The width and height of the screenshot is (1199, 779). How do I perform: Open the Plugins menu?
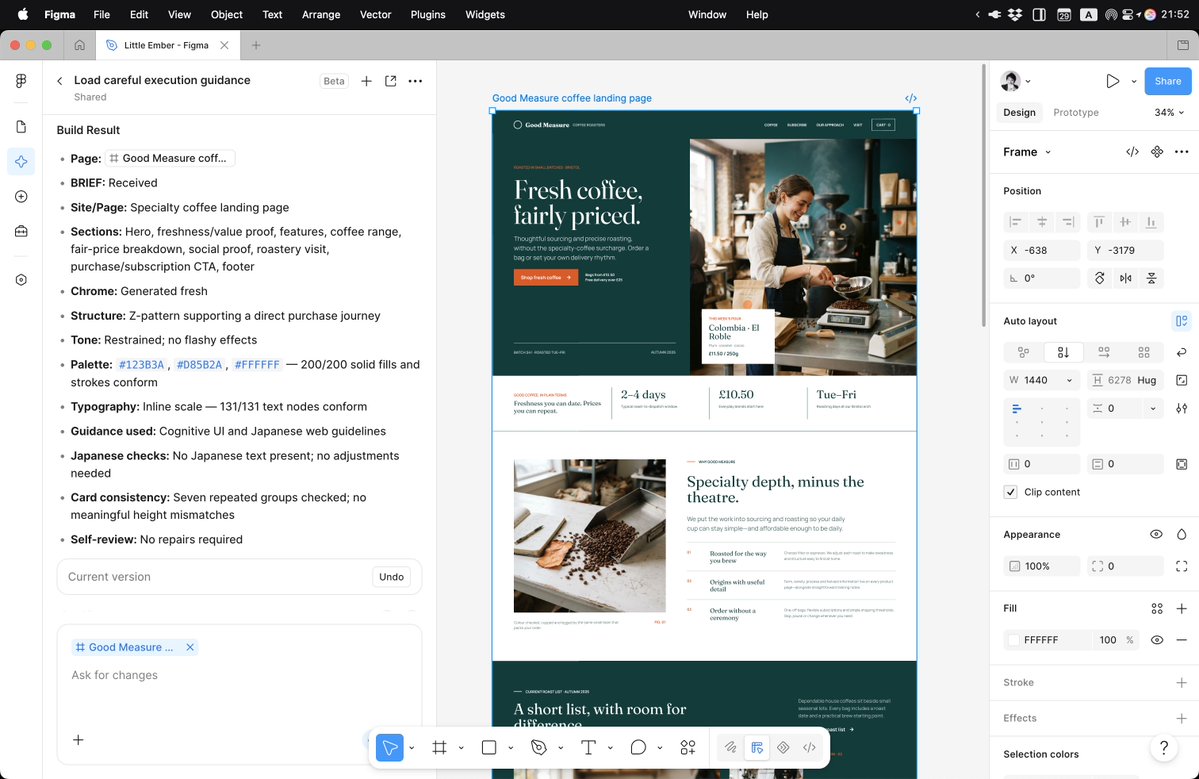coord(427,15)
